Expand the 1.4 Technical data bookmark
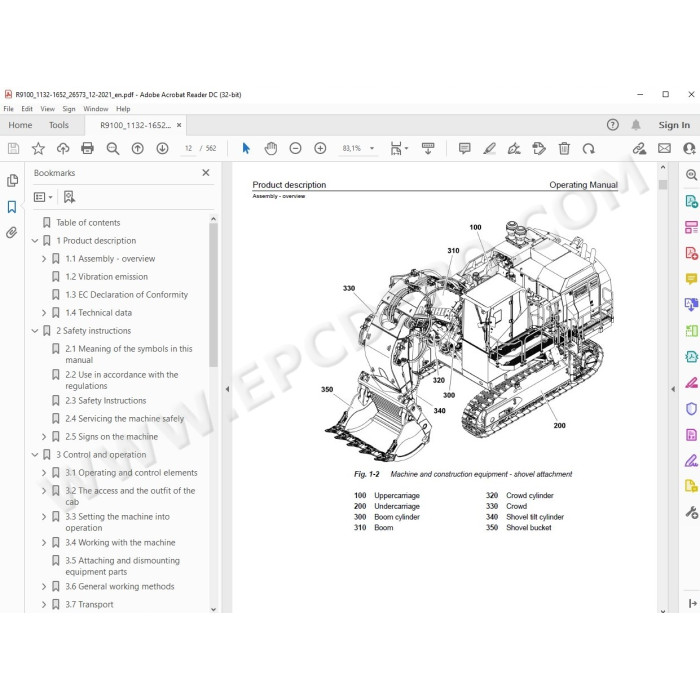Screen dimensions: 700x700 click(x=44, y=312)
